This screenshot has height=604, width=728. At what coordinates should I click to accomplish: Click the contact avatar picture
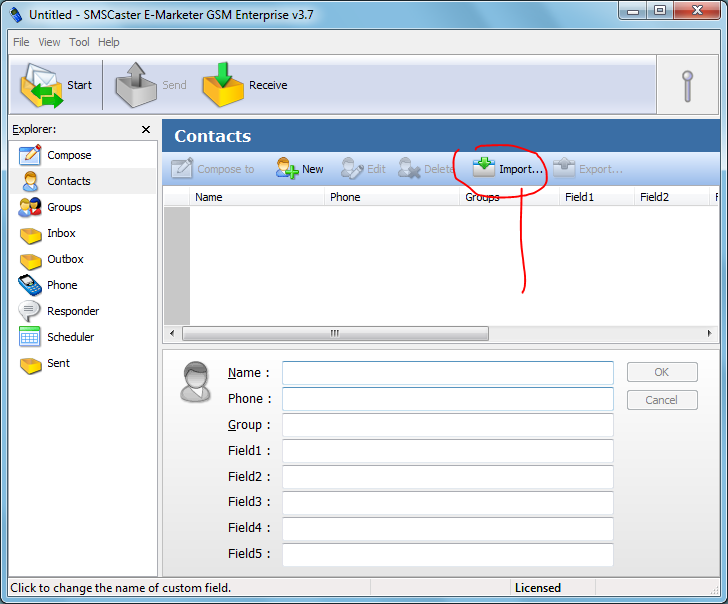(x=195, y=382)
